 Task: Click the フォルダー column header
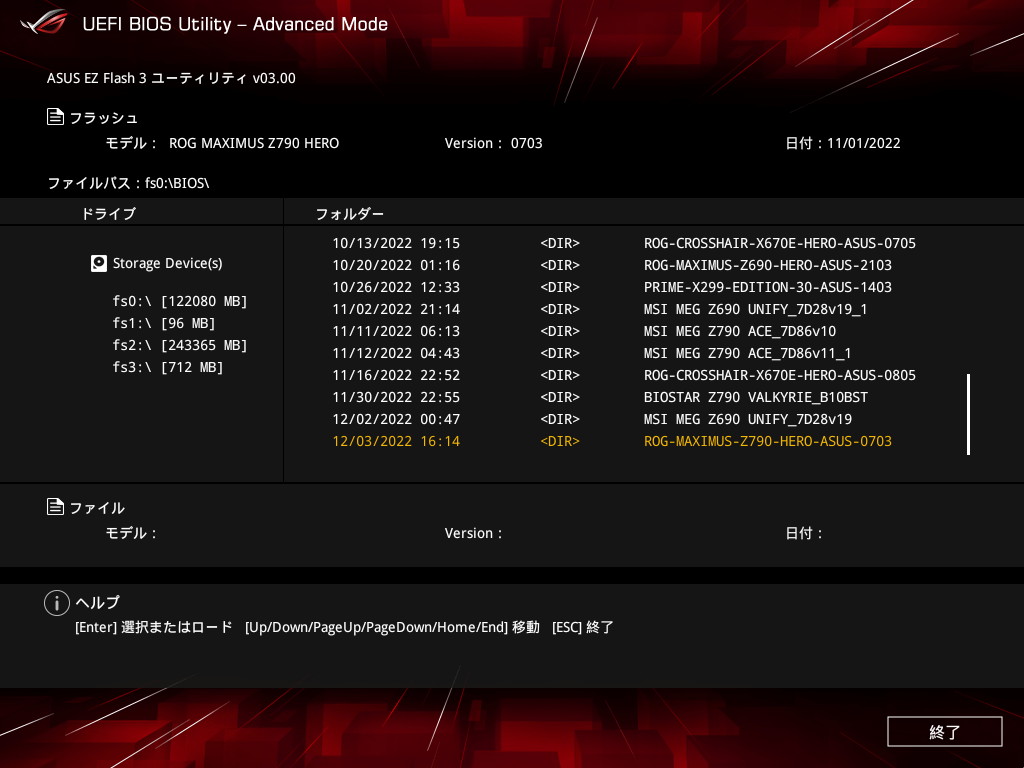pyautogui.click(x=349, y=214)
